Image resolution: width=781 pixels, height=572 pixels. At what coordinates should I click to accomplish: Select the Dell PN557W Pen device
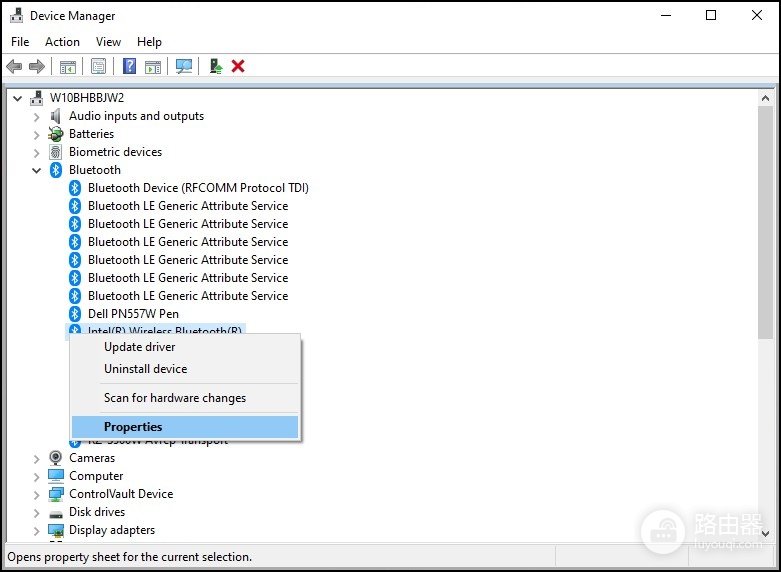(x=133, y=314)
